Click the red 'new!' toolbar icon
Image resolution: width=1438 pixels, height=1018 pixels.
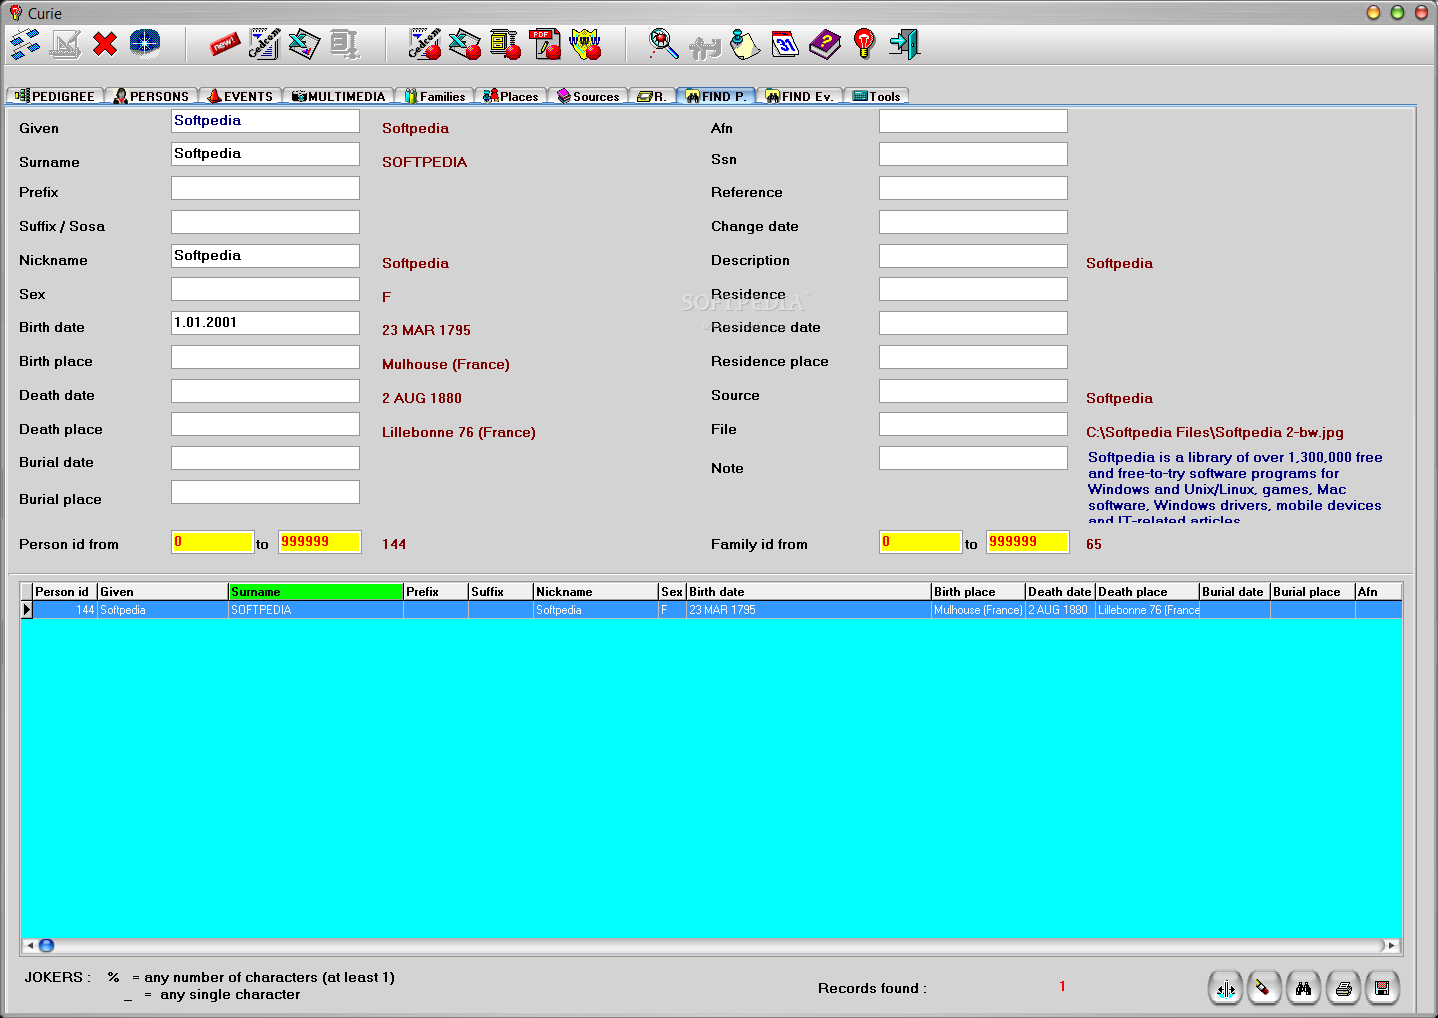click(x=224, y=44)
